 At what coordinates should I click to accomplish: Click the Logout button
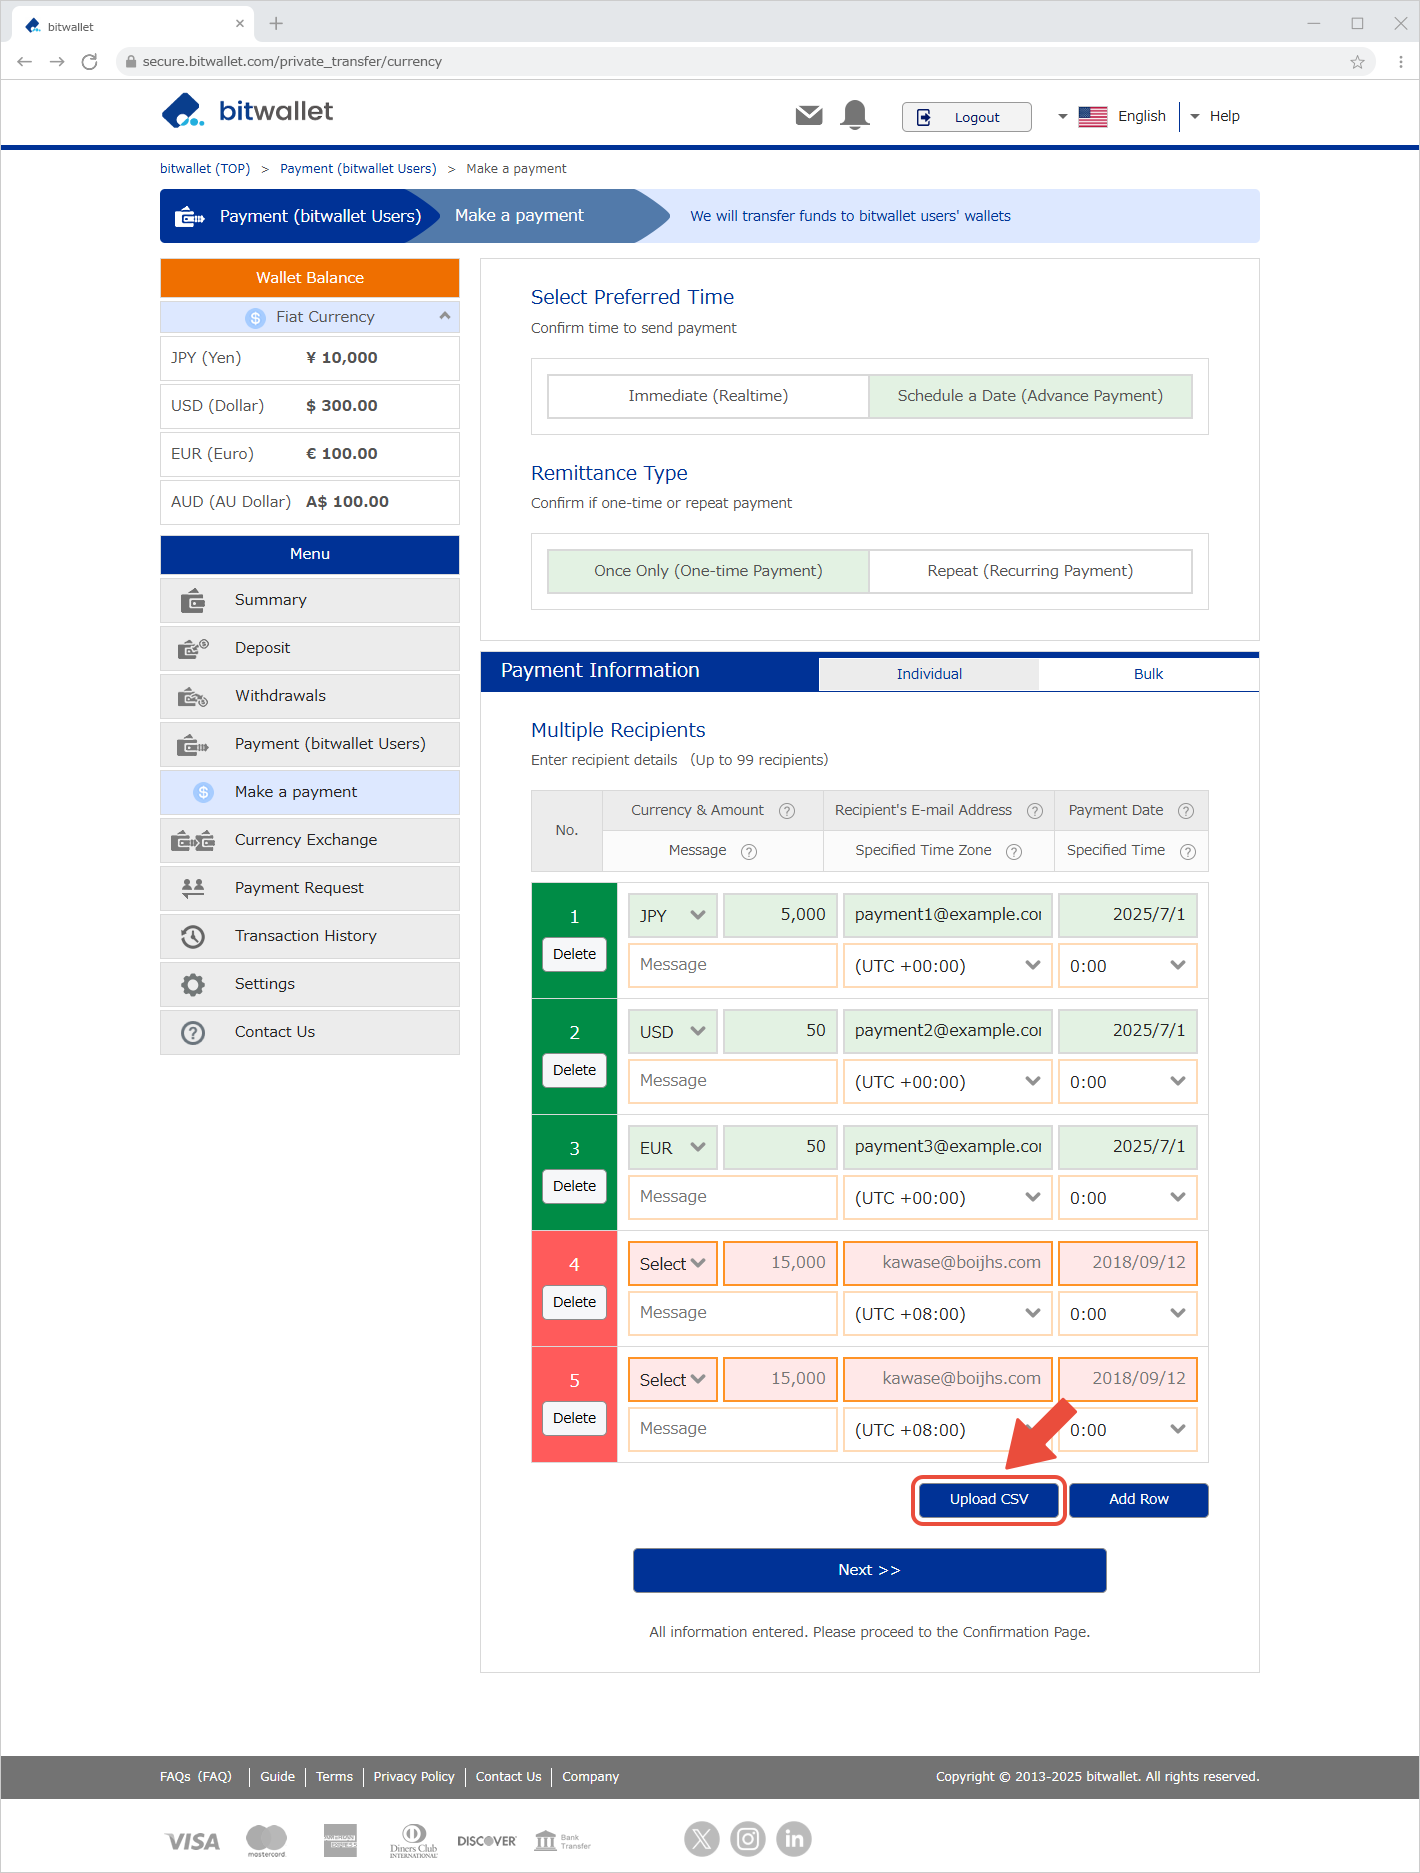pos(966,117)
